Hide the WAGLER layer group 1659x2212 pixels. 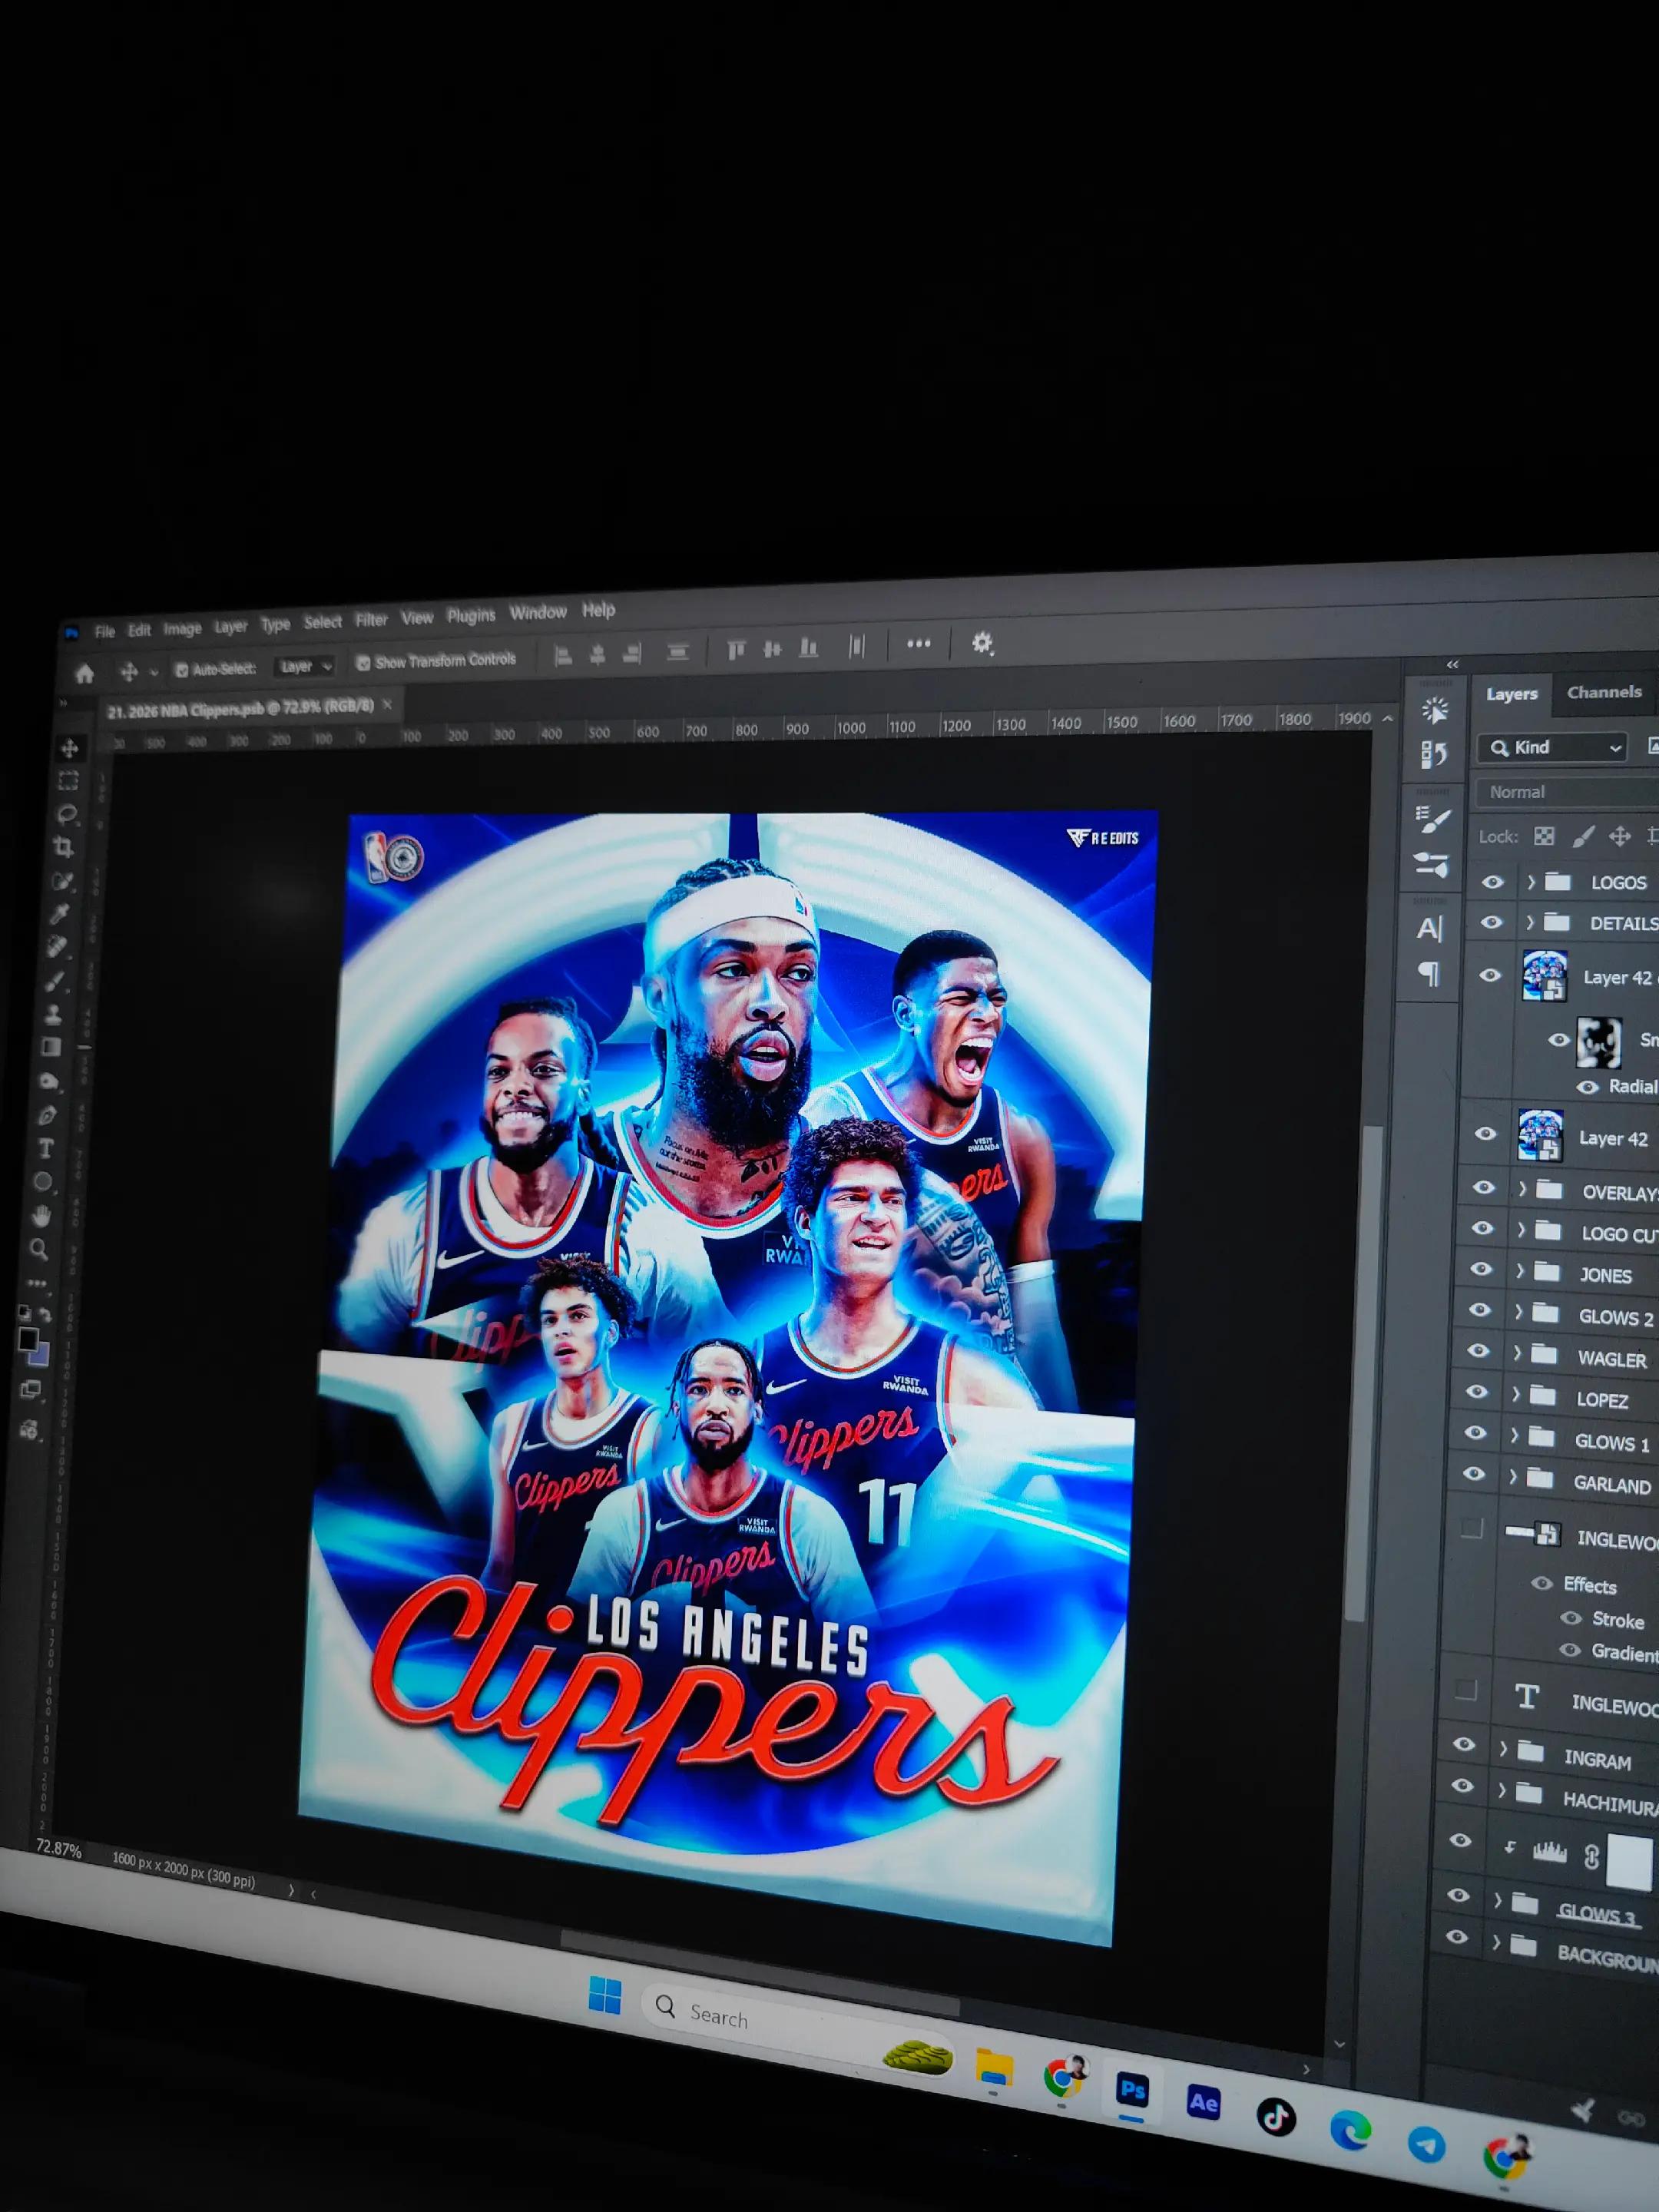point(1477,1352)
